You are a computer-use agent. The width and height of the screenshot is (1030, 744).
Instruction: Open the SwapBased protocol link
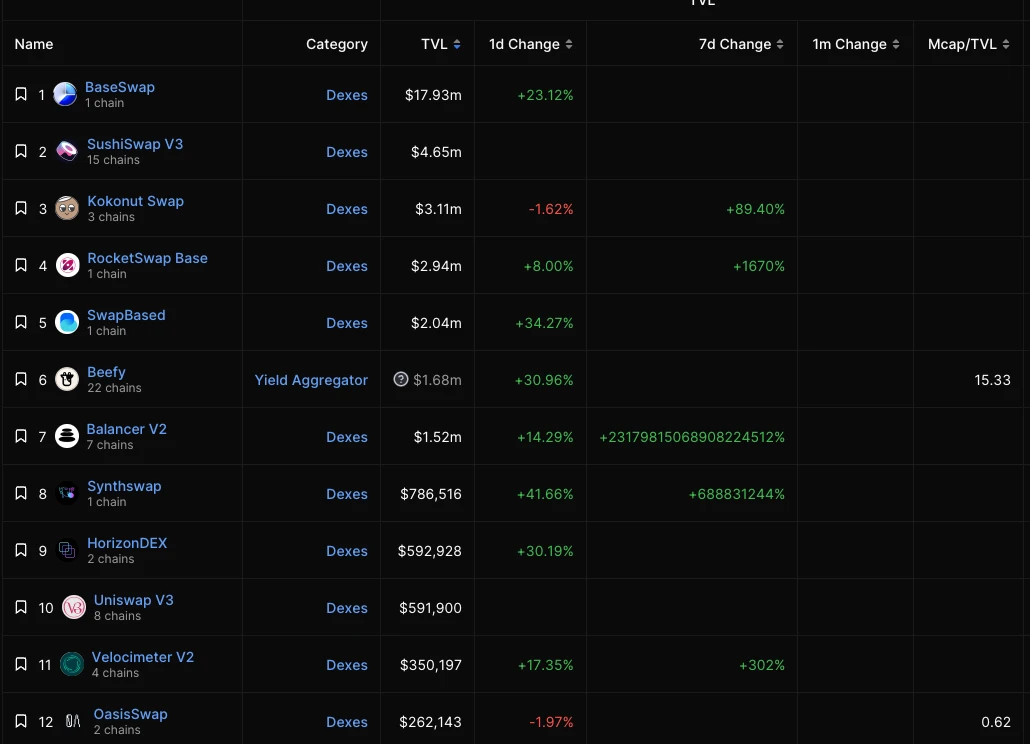coord(126,315)
